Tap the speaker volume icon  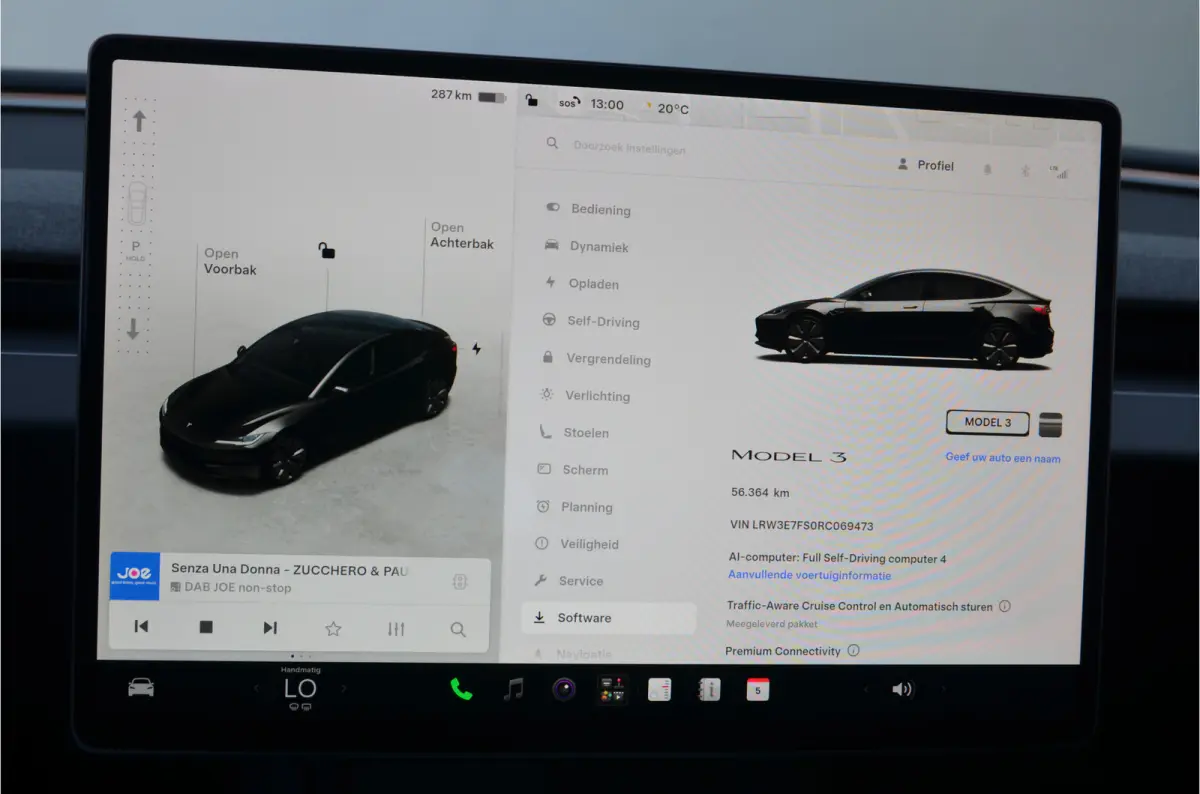(x=903, y=689)
